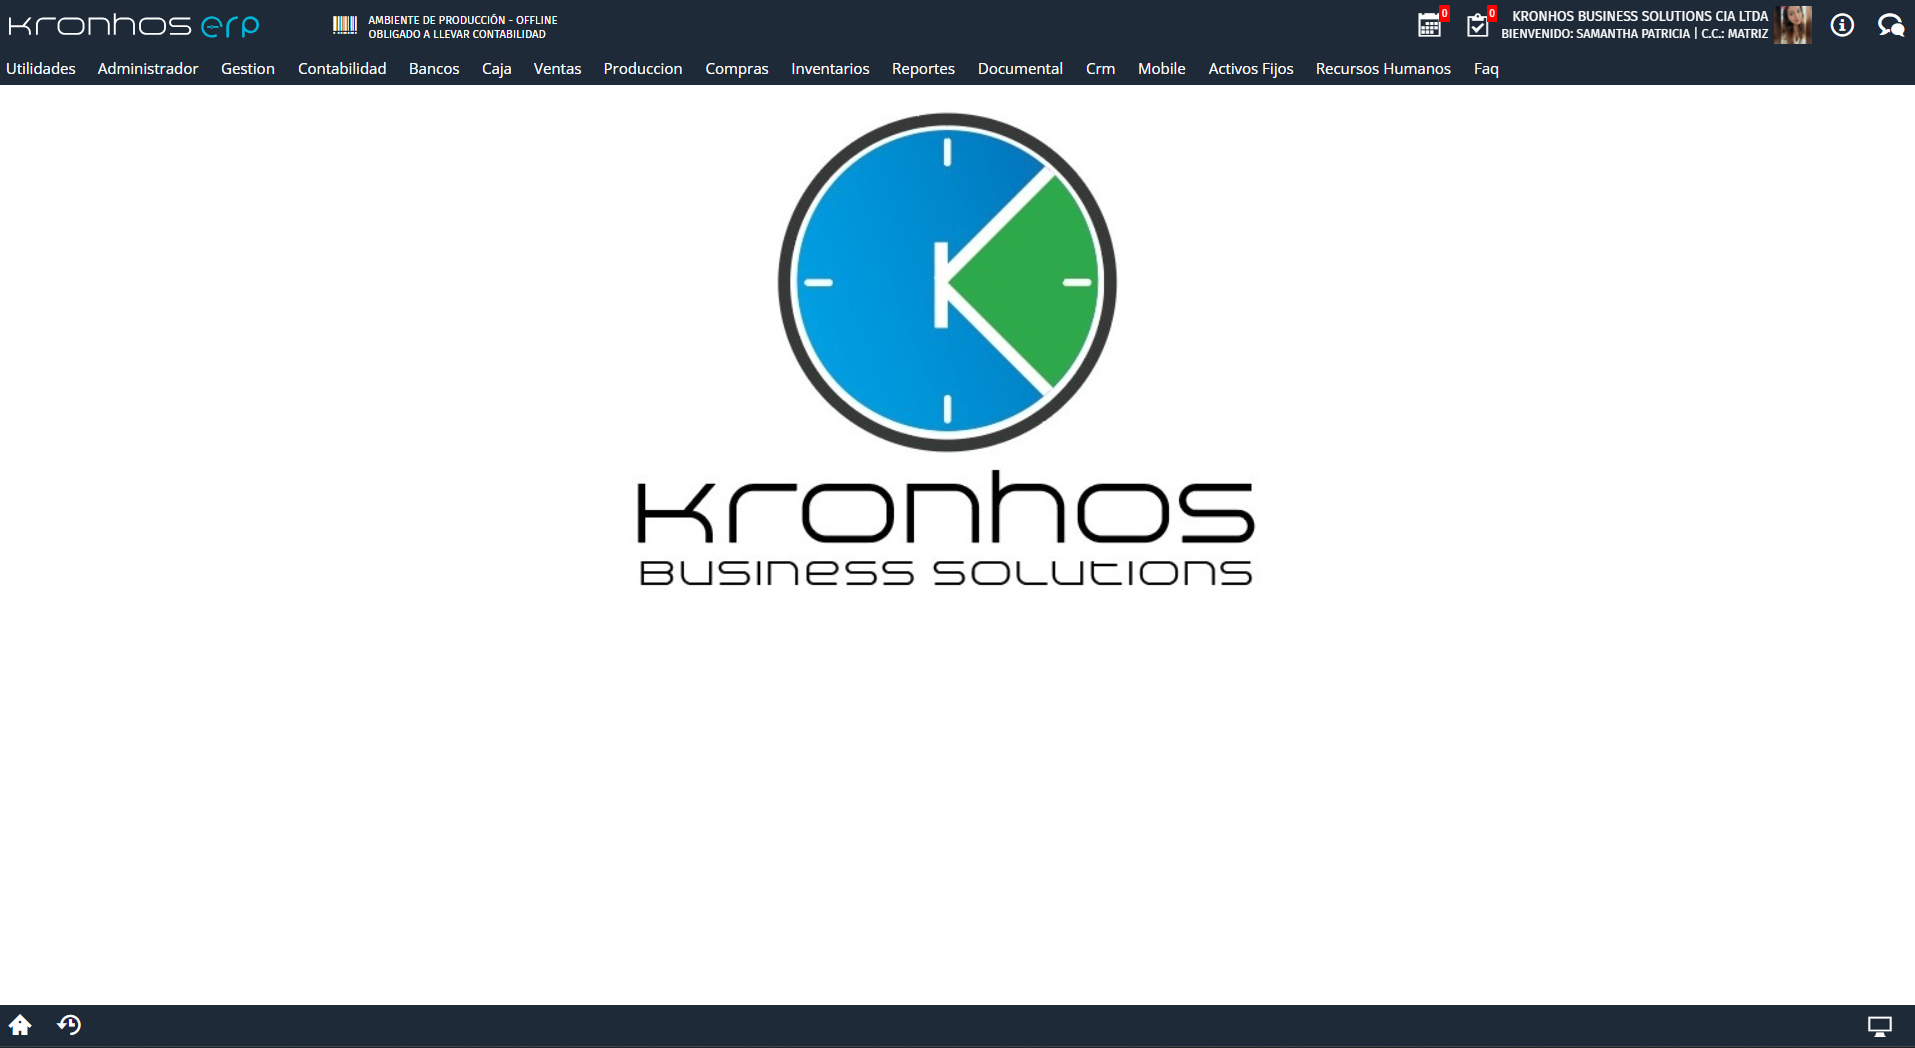
Task: Open the Utilidades menu
Action: point(41,68)
